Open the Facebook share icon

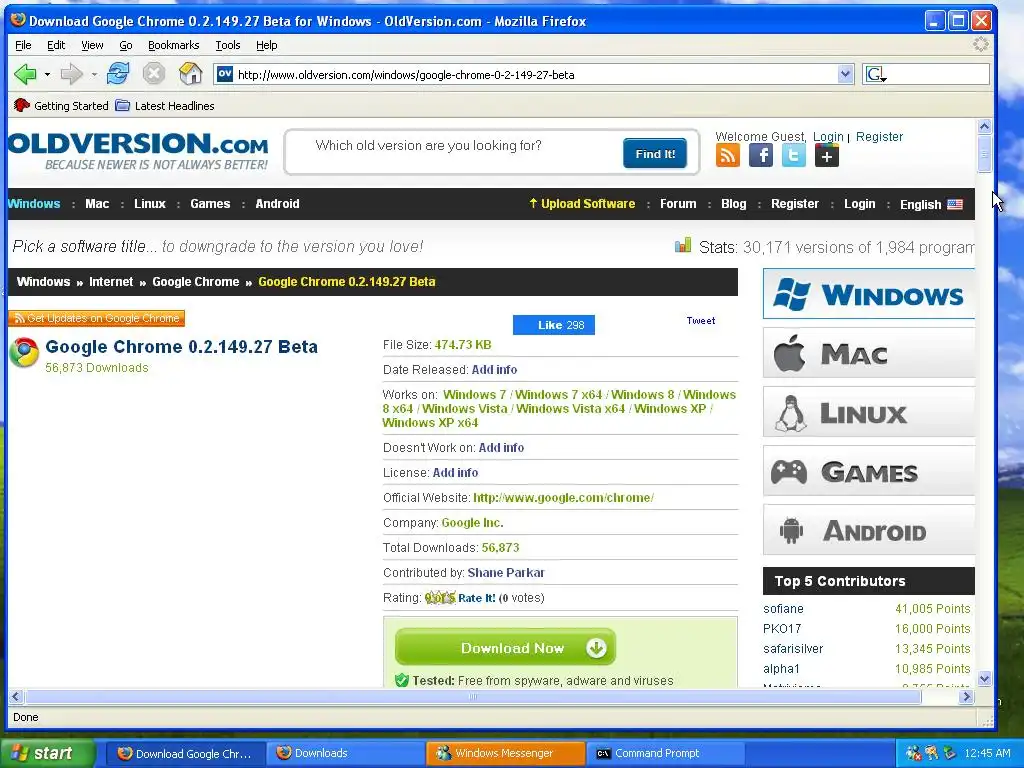click(x=761, y=155)
